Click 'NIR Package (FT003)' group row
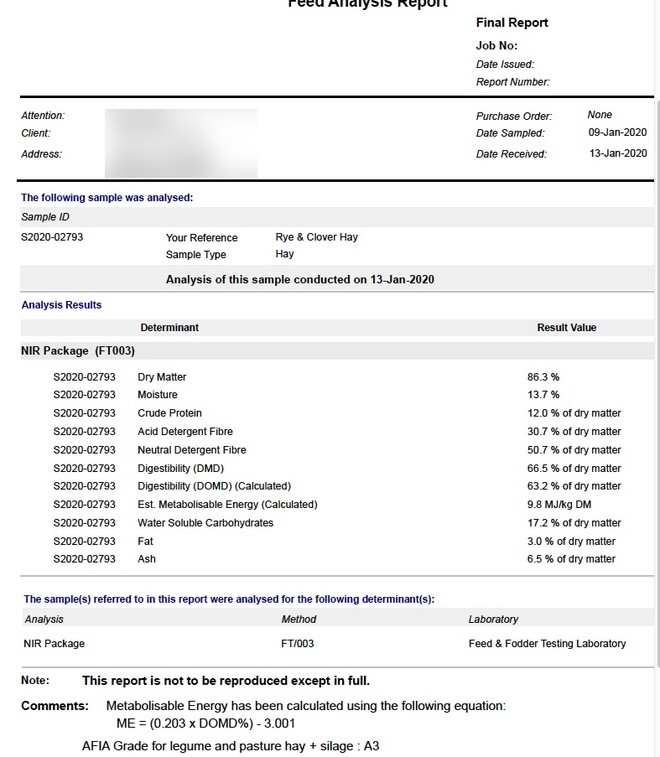 [78, 351]
